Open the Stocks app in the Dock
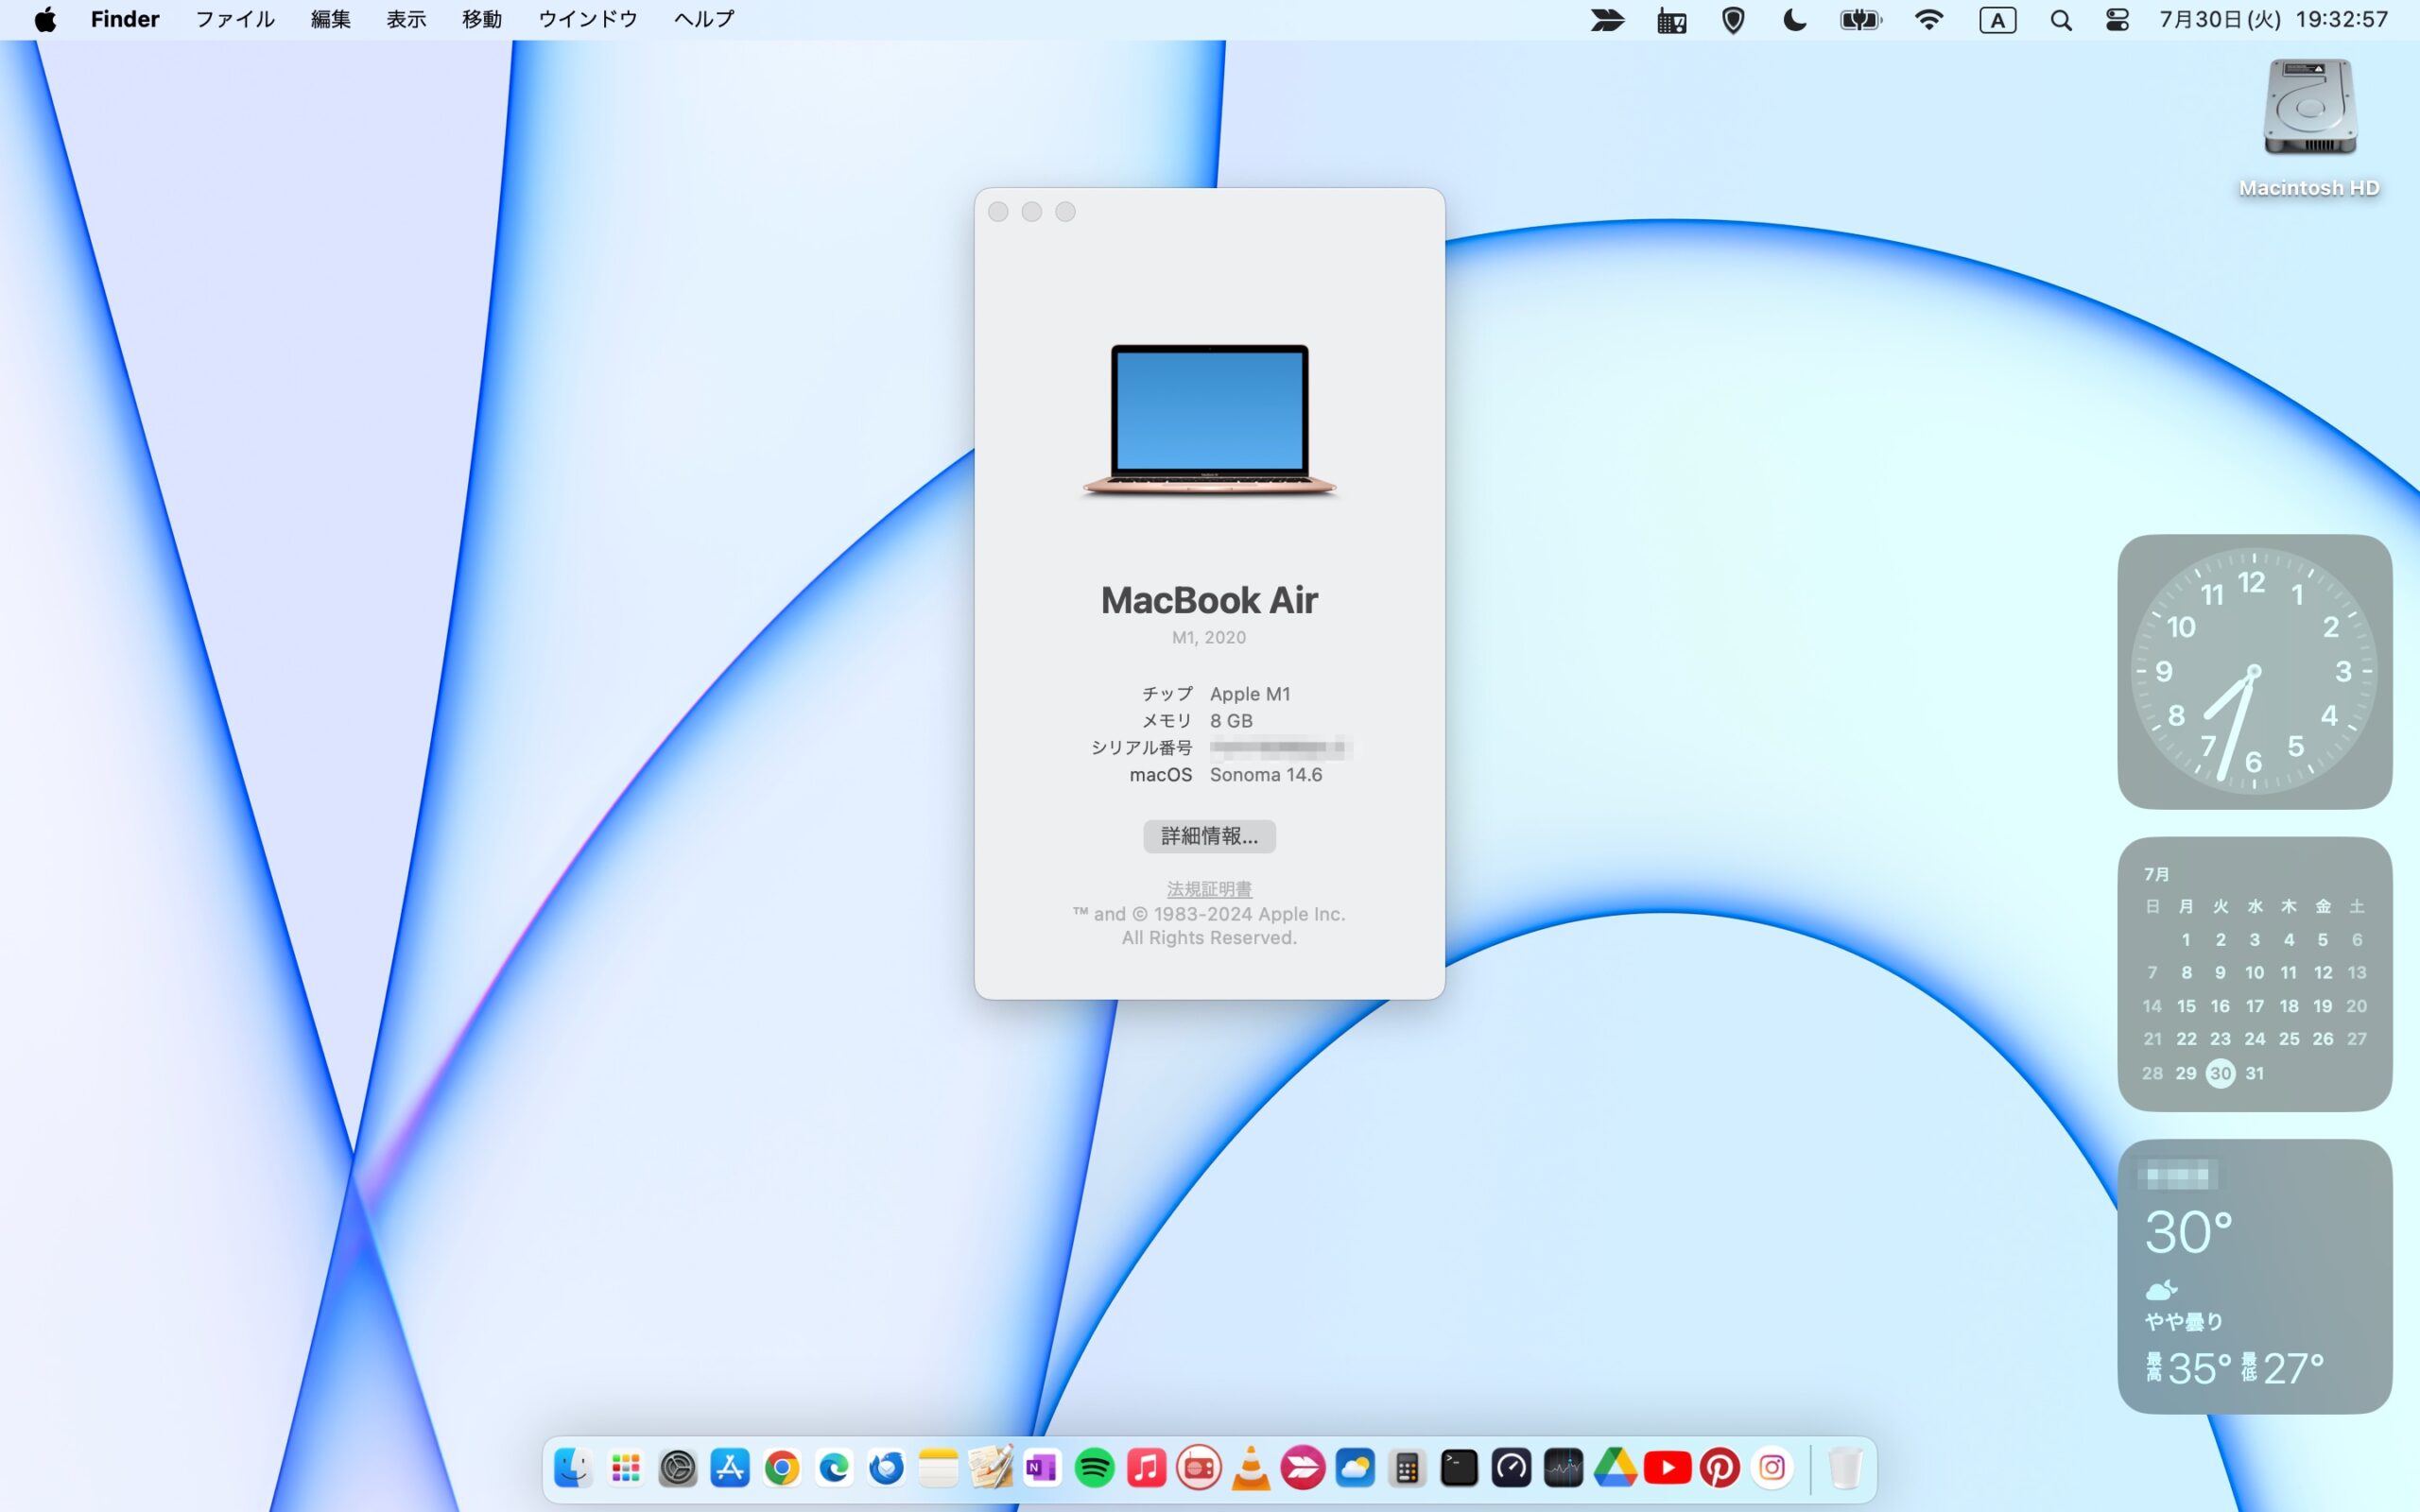This screenshot has height=1512, width=2420. 1563,1468
